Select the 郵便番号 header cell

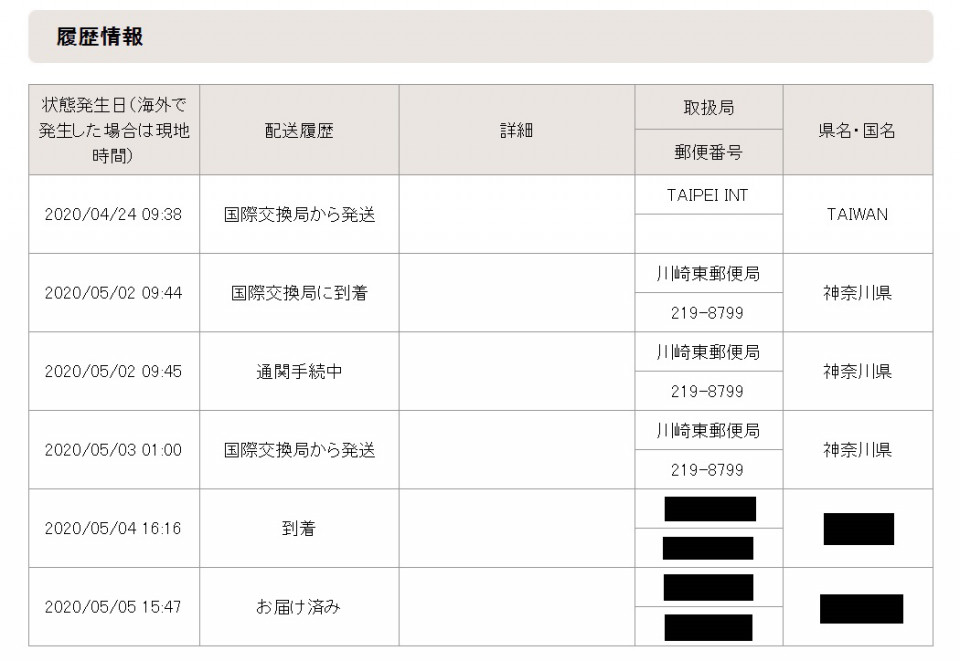(709, 152)
